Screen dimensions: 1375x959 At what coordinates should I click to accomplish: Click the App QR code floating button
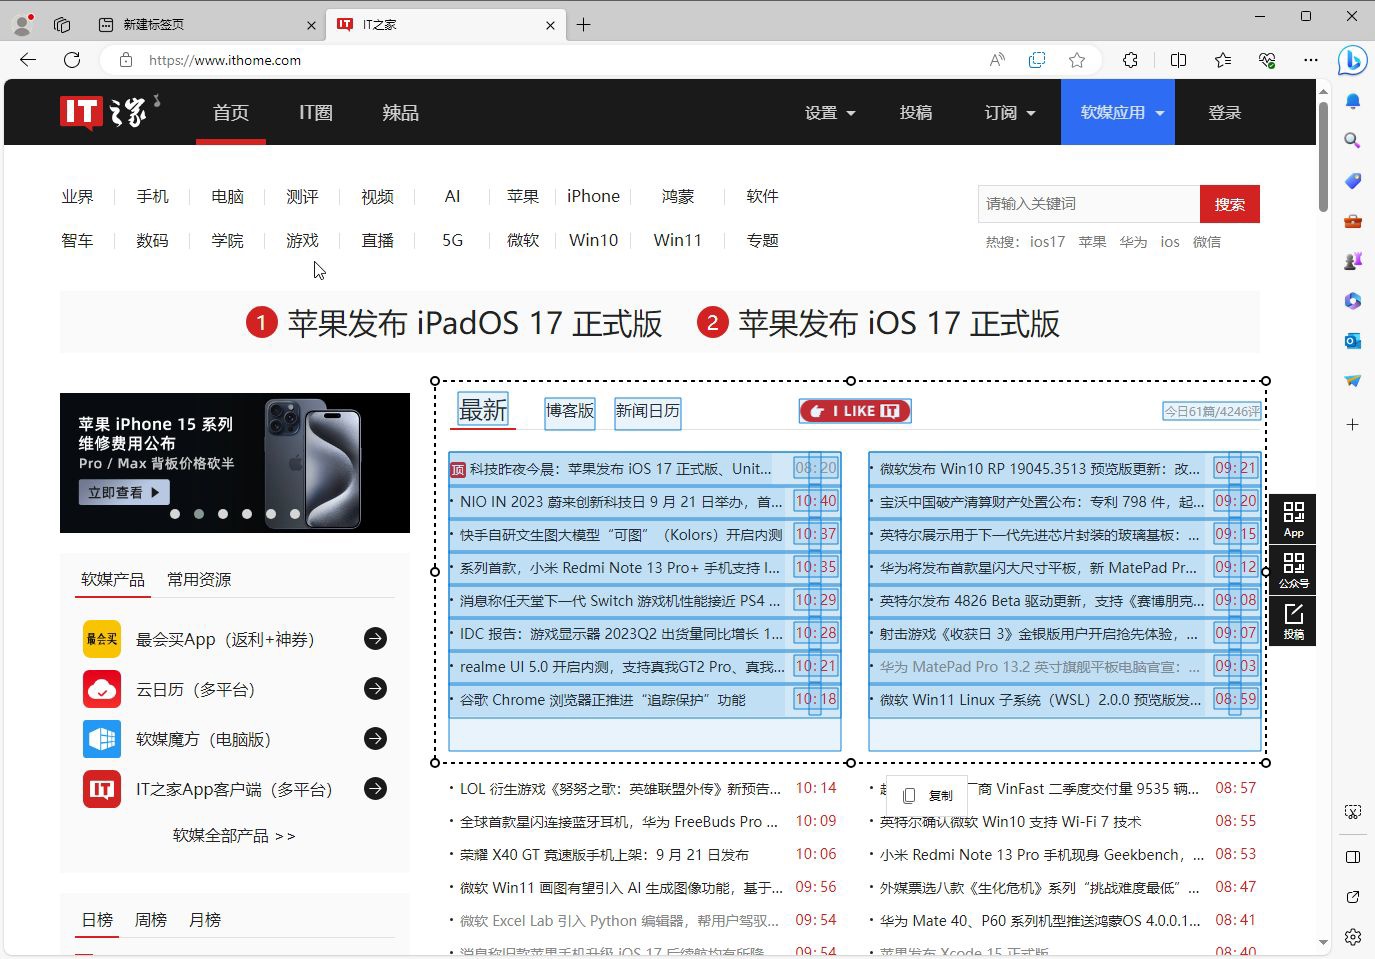pos(1293,518)
